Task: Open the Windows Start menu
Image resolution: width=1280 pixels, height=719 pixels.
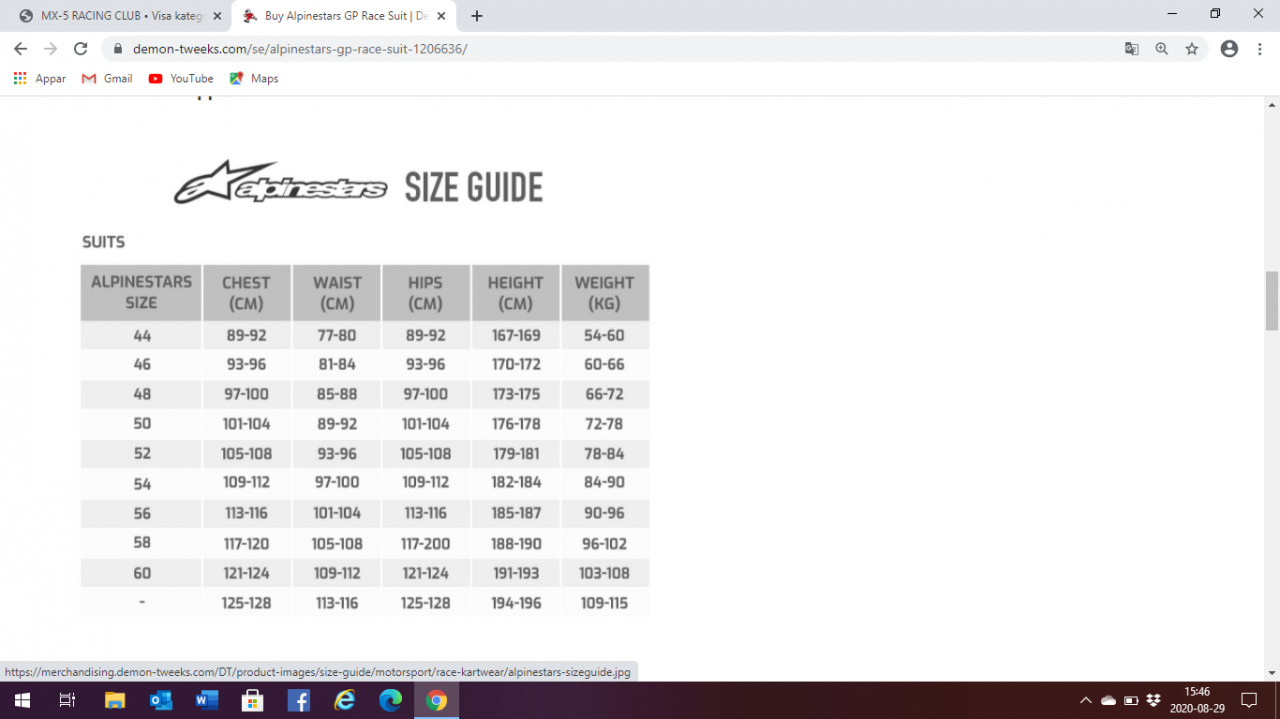Action: (x=22, y=700)
